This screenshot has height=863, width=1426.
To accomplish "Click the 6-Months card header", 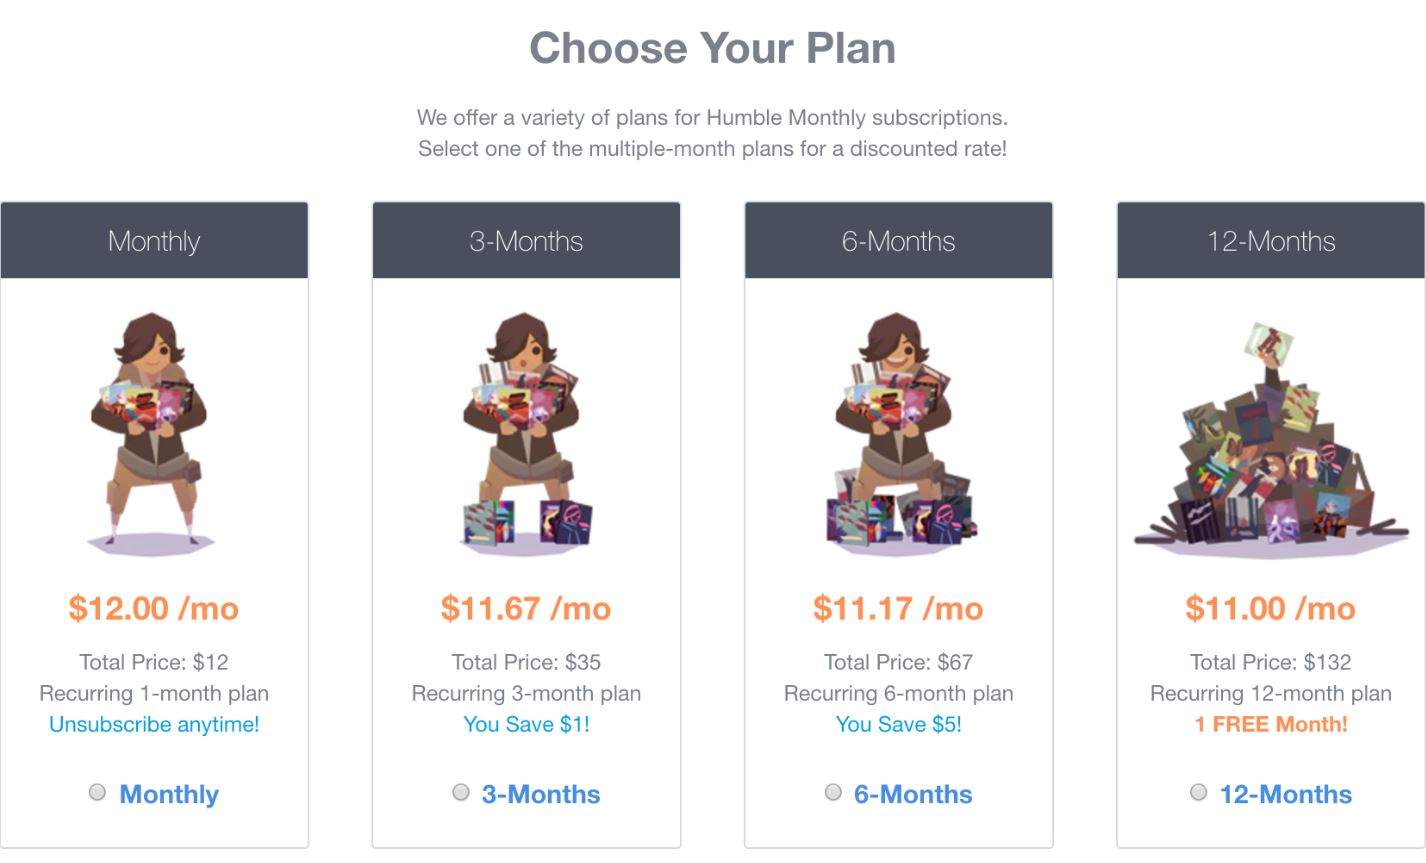I will 898,241.
